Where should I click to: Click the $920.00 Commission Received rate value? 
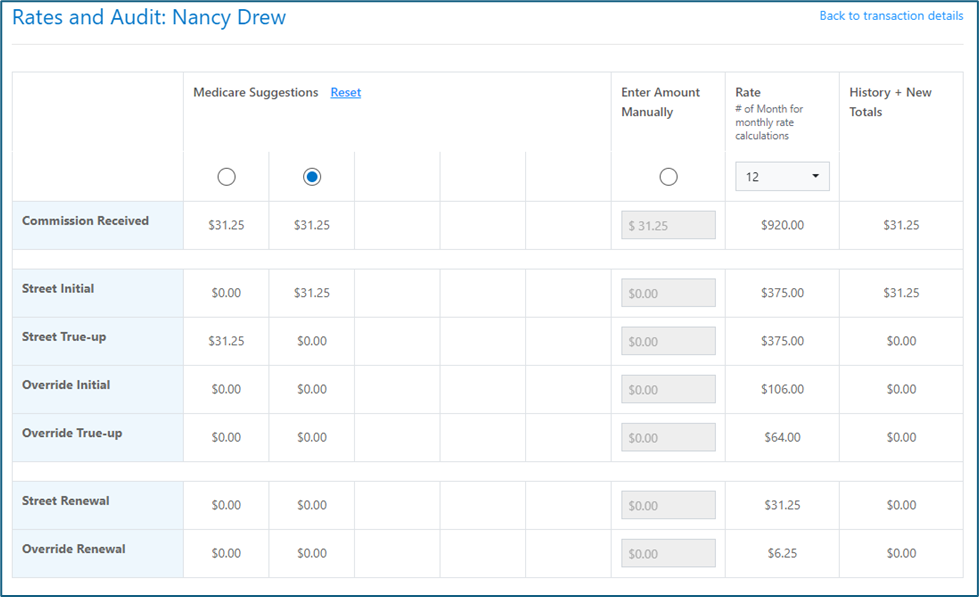click(782, 226)
